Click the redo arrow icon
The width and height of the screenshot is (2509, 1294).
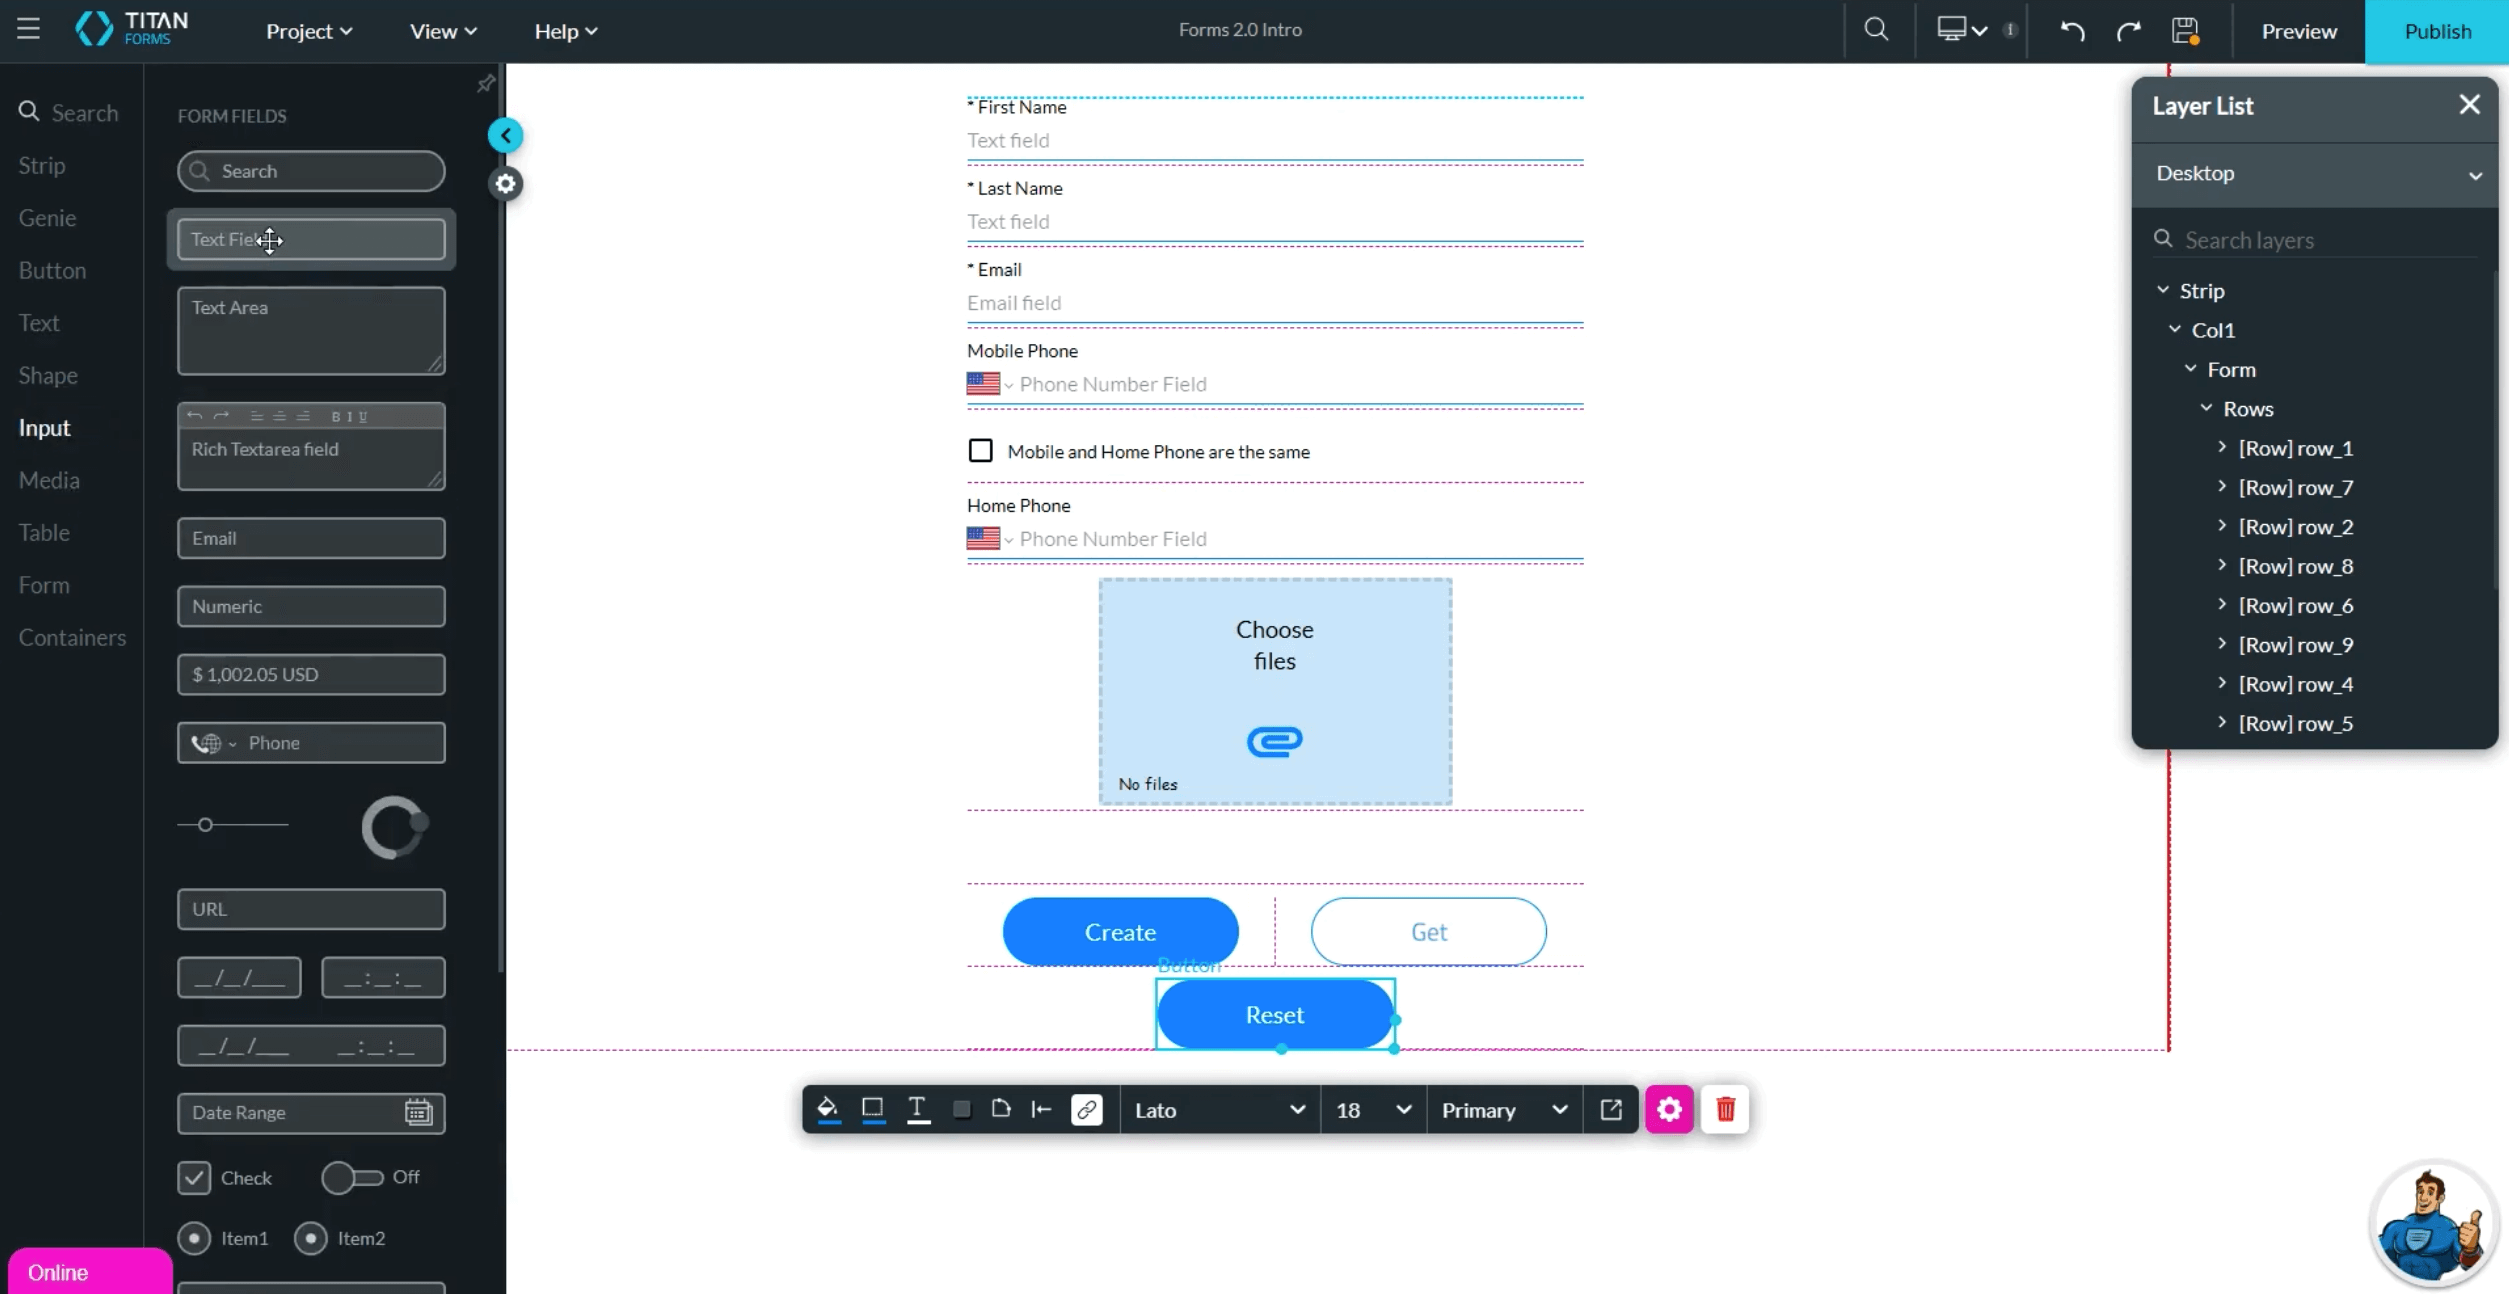click(2128, 31)
